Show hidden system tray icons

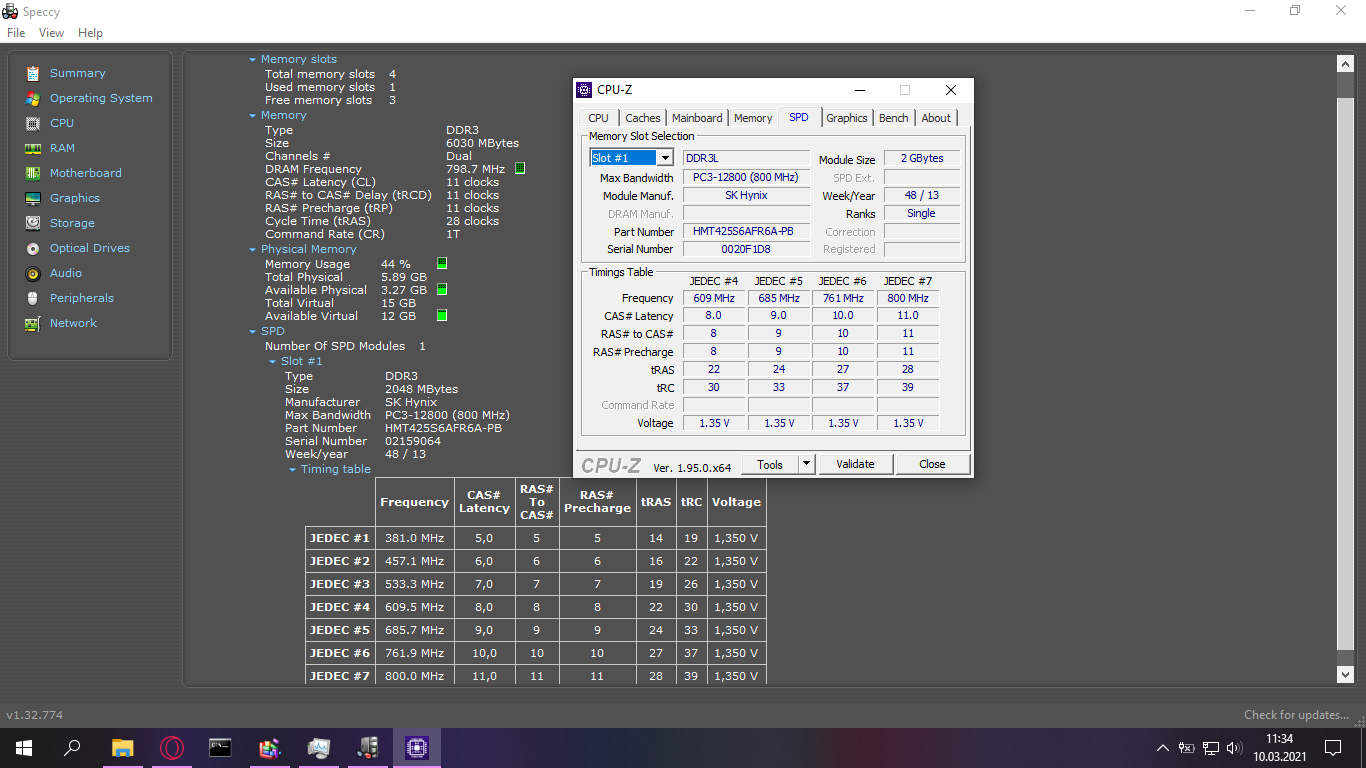pyautogui.click(x=1162, y=747)
